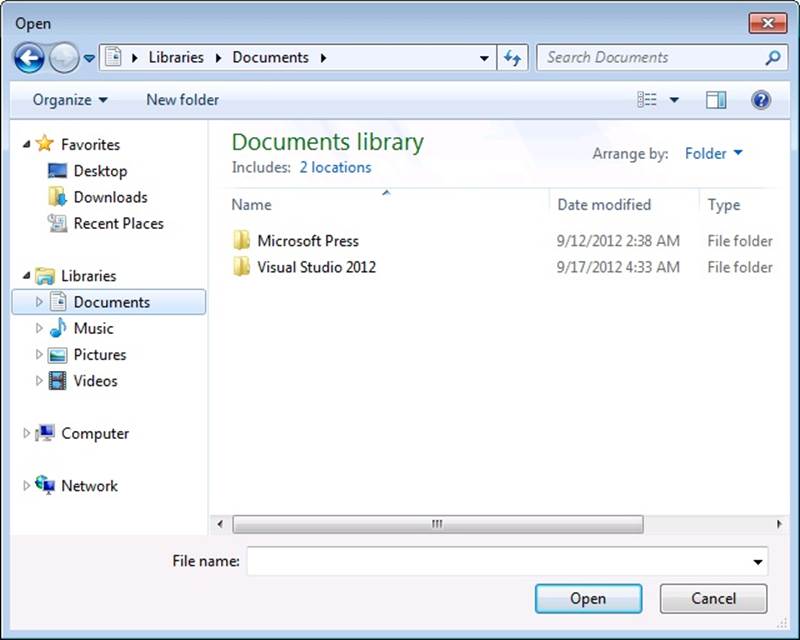800x640 pixels.
Task: Click the search magnifier icon
Action: pos(773,58)
